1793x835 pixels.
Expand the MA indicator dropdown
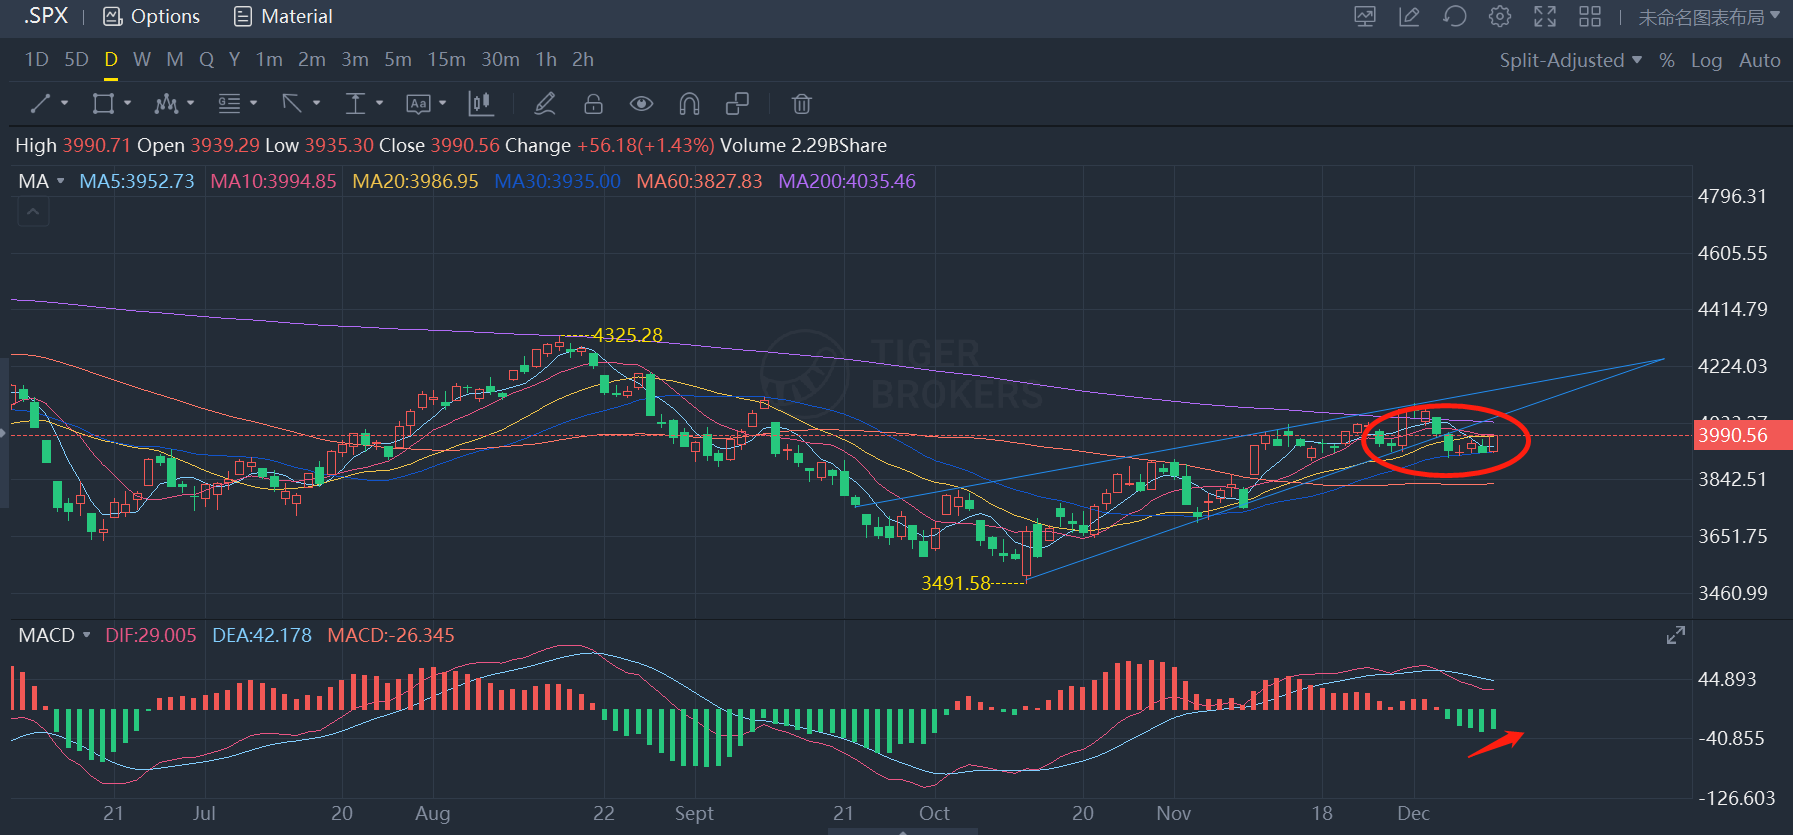point(60,181)
